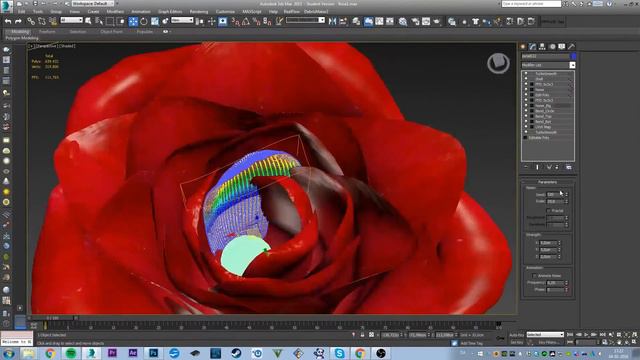Activate the Select and Rotate tool
The width and height of the screenshot is (640, 360).
[x=144, y=21]
